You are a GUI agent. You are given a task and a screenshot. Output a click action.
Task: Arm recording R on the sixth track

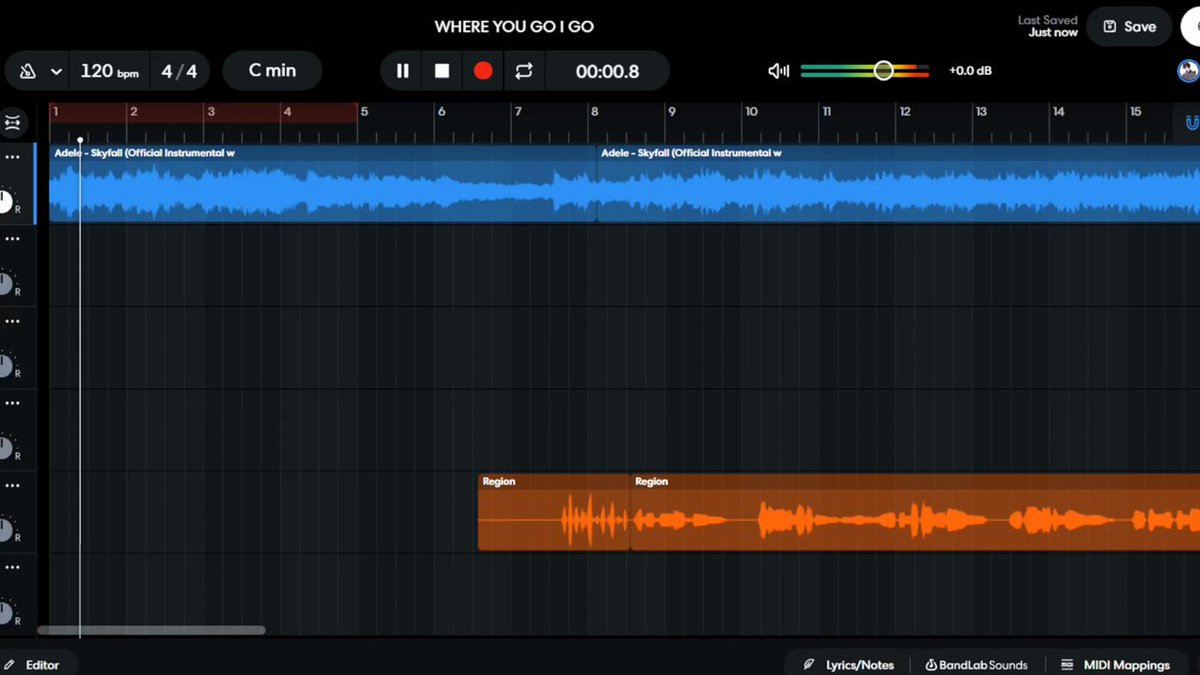point(18,620)
